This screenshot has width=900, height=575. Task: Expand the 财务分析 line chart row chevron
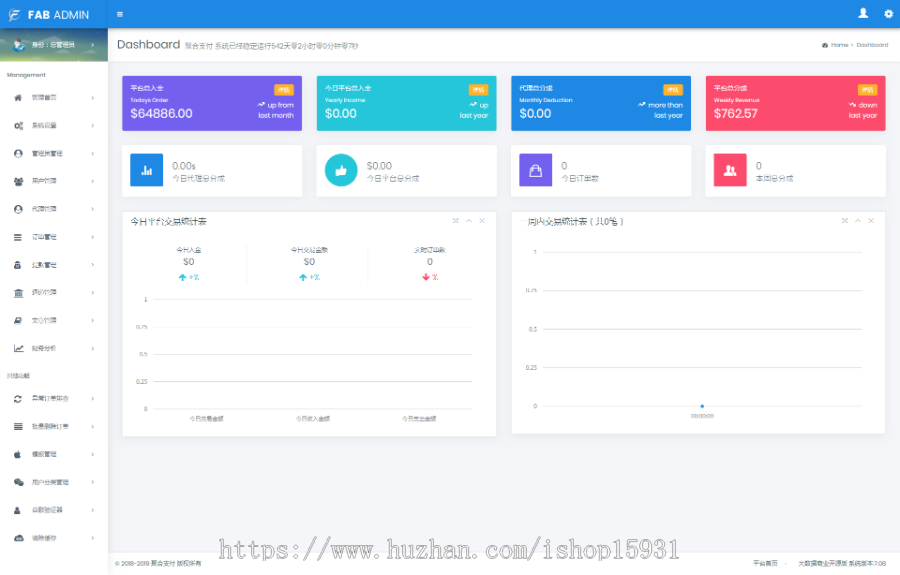point(92,348)
